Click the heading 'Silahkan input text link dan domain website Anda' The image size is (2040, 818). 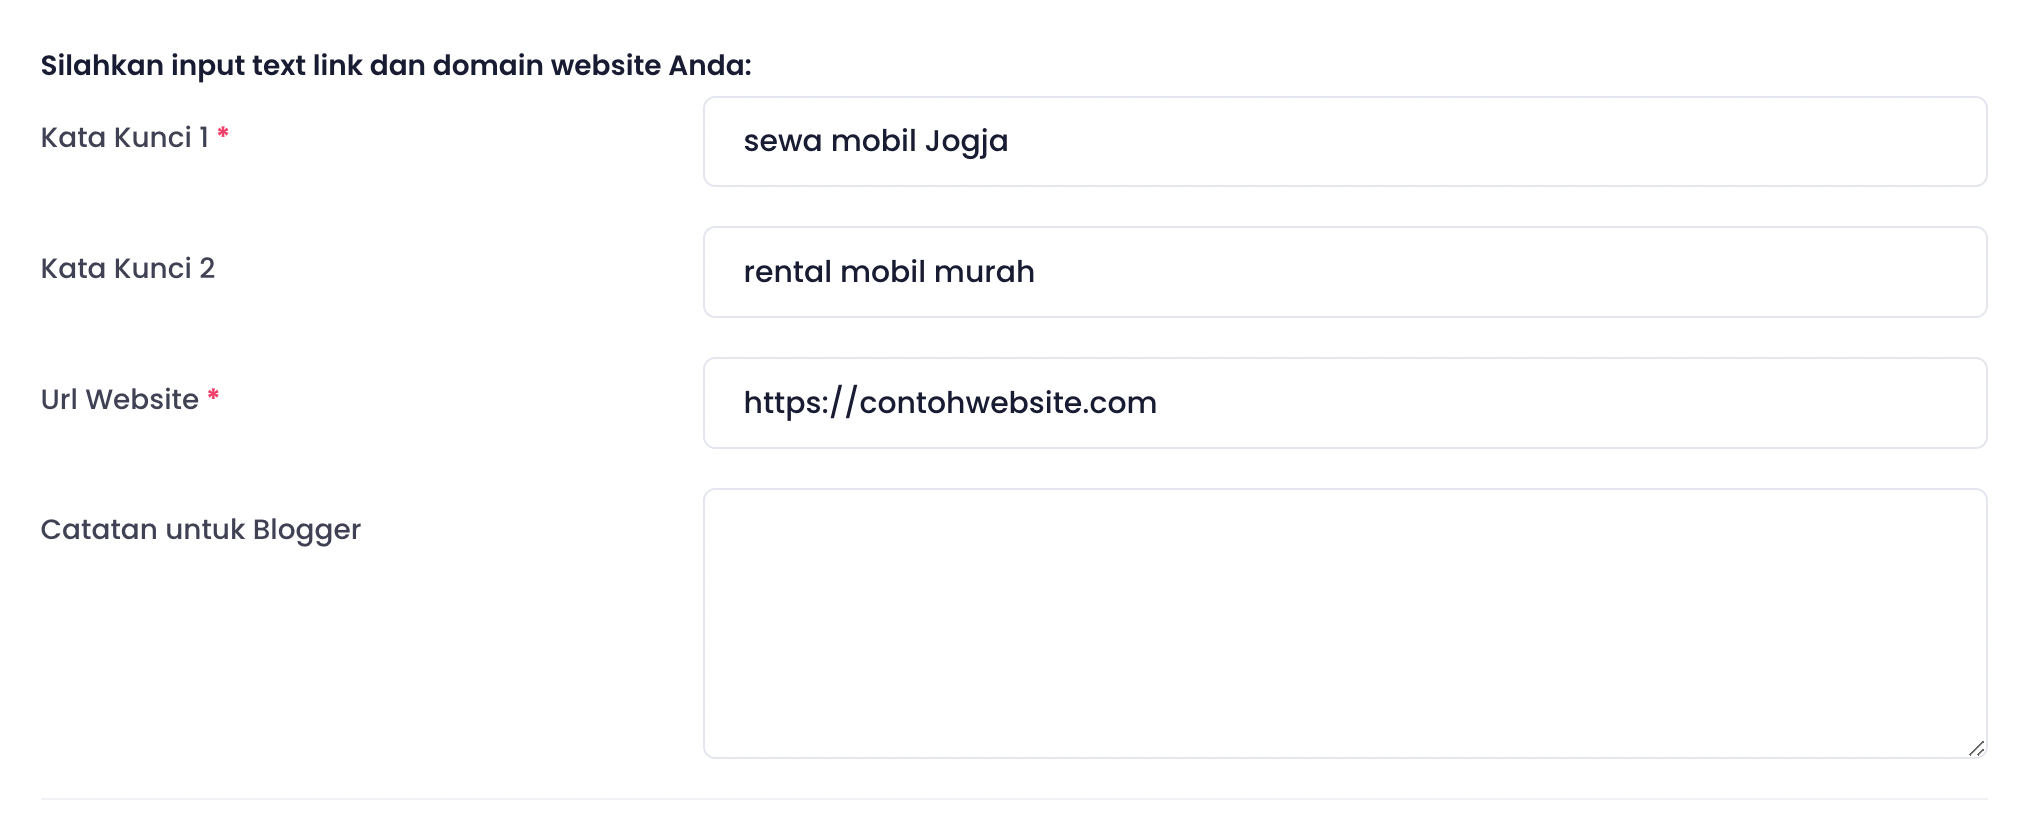pos(396,65)
